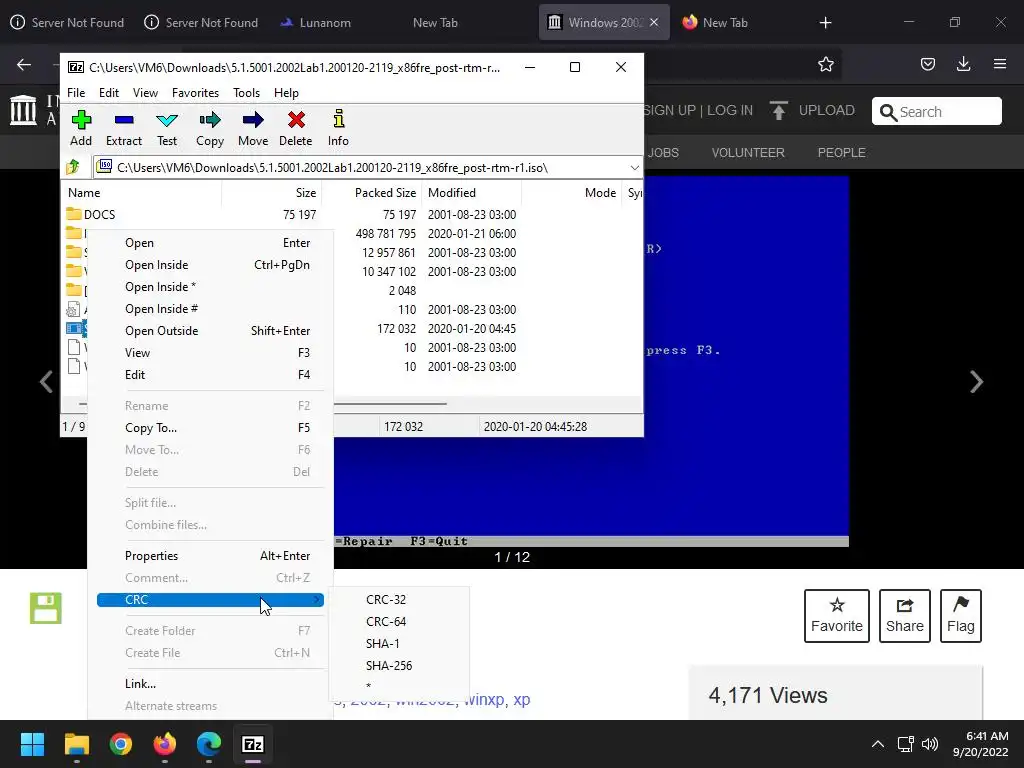Open the Help menu in 7-Zip
Viewport: 1024px width, 768px height.
point(286,93)
